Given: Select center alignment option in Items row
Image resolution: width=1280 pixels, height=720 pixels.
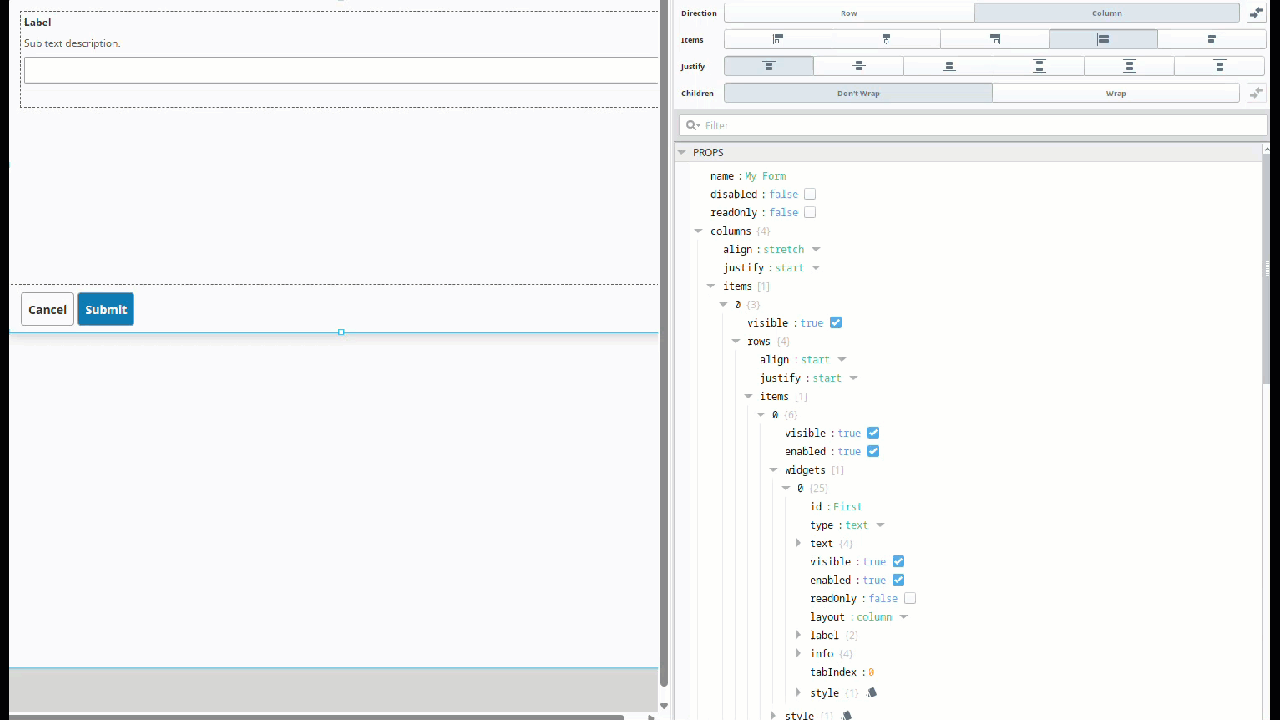Looking at the screenshot, I should point(886,39).
